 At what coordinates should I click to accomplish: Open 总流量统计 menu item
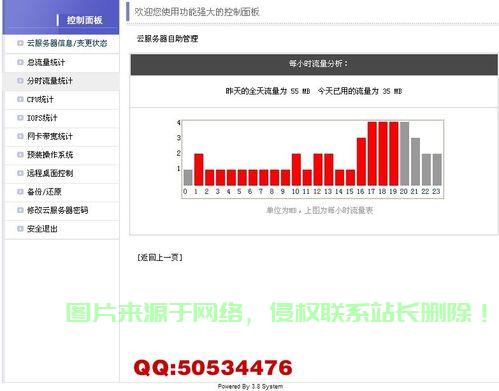click(x=46, y=62)
